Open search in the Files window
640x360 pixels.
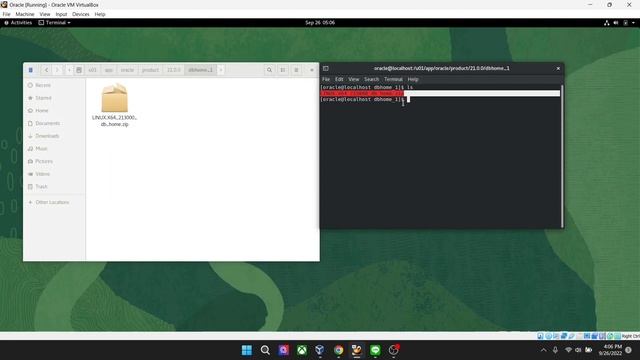269,70
